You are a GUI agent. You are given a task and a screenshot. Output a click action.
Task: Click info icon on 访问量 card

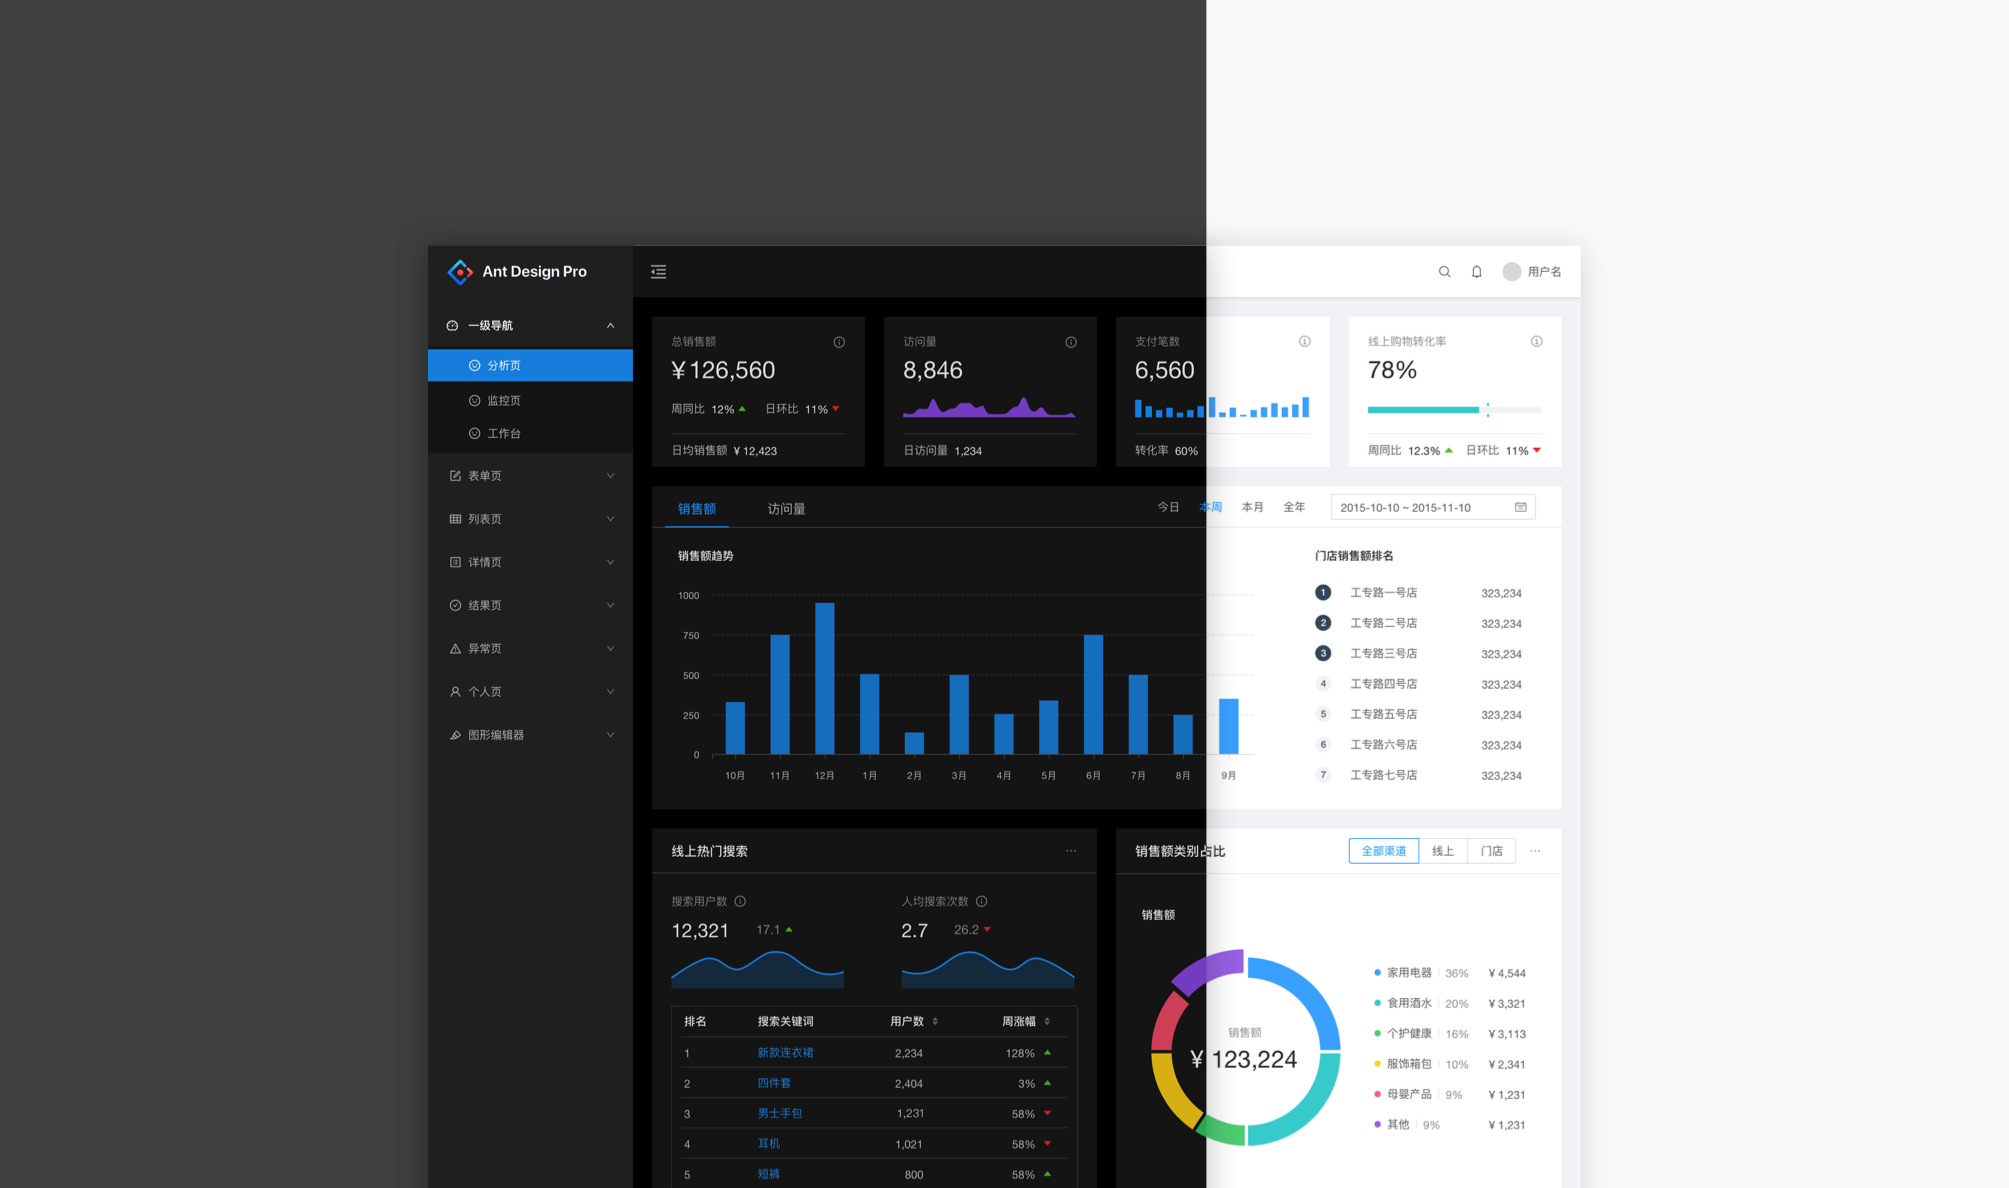coord(1071,342)
